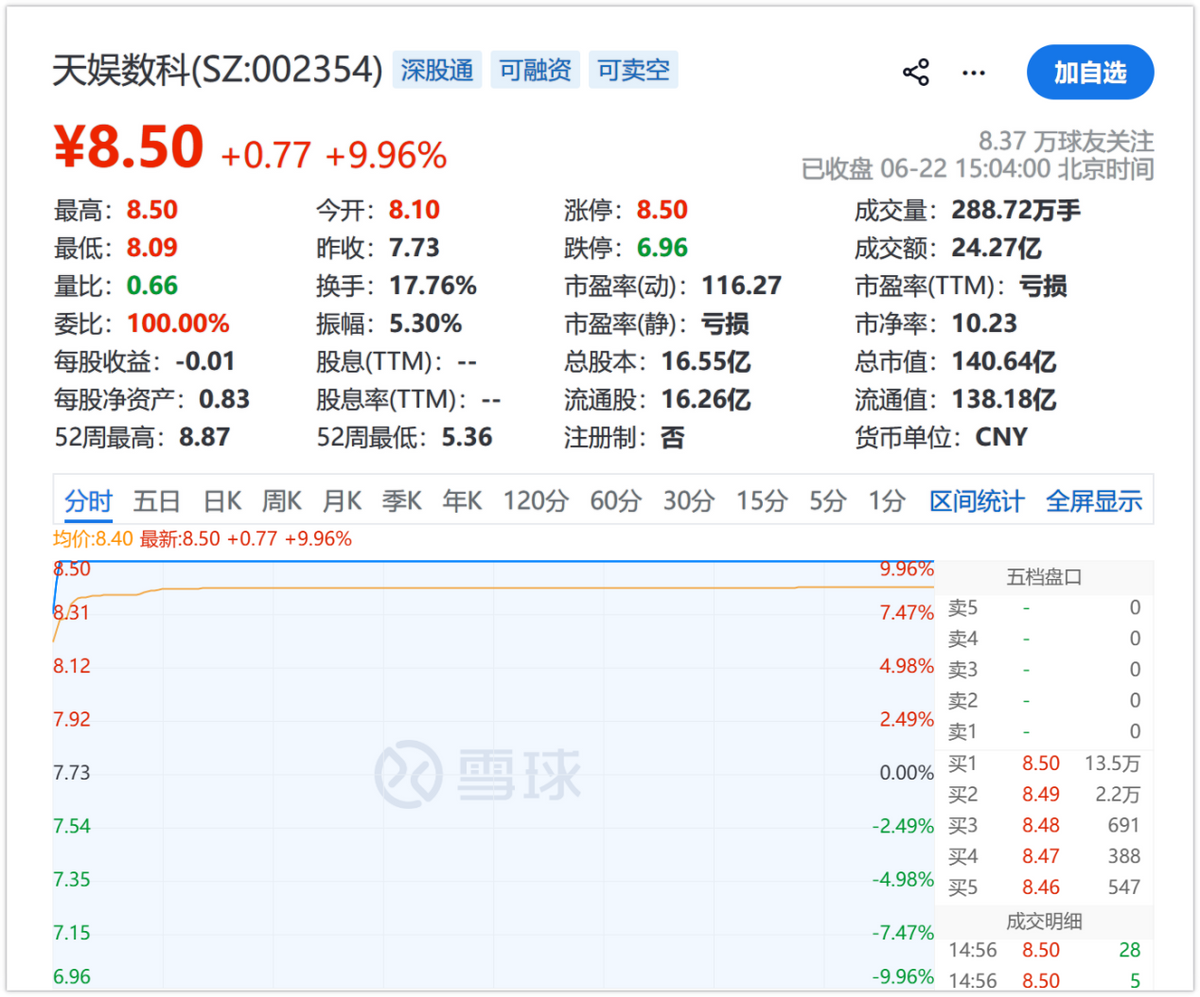Click the 市盈率(动) value 116.27
The height and width of the screenshot is (997, 1200).
(742, 286)
